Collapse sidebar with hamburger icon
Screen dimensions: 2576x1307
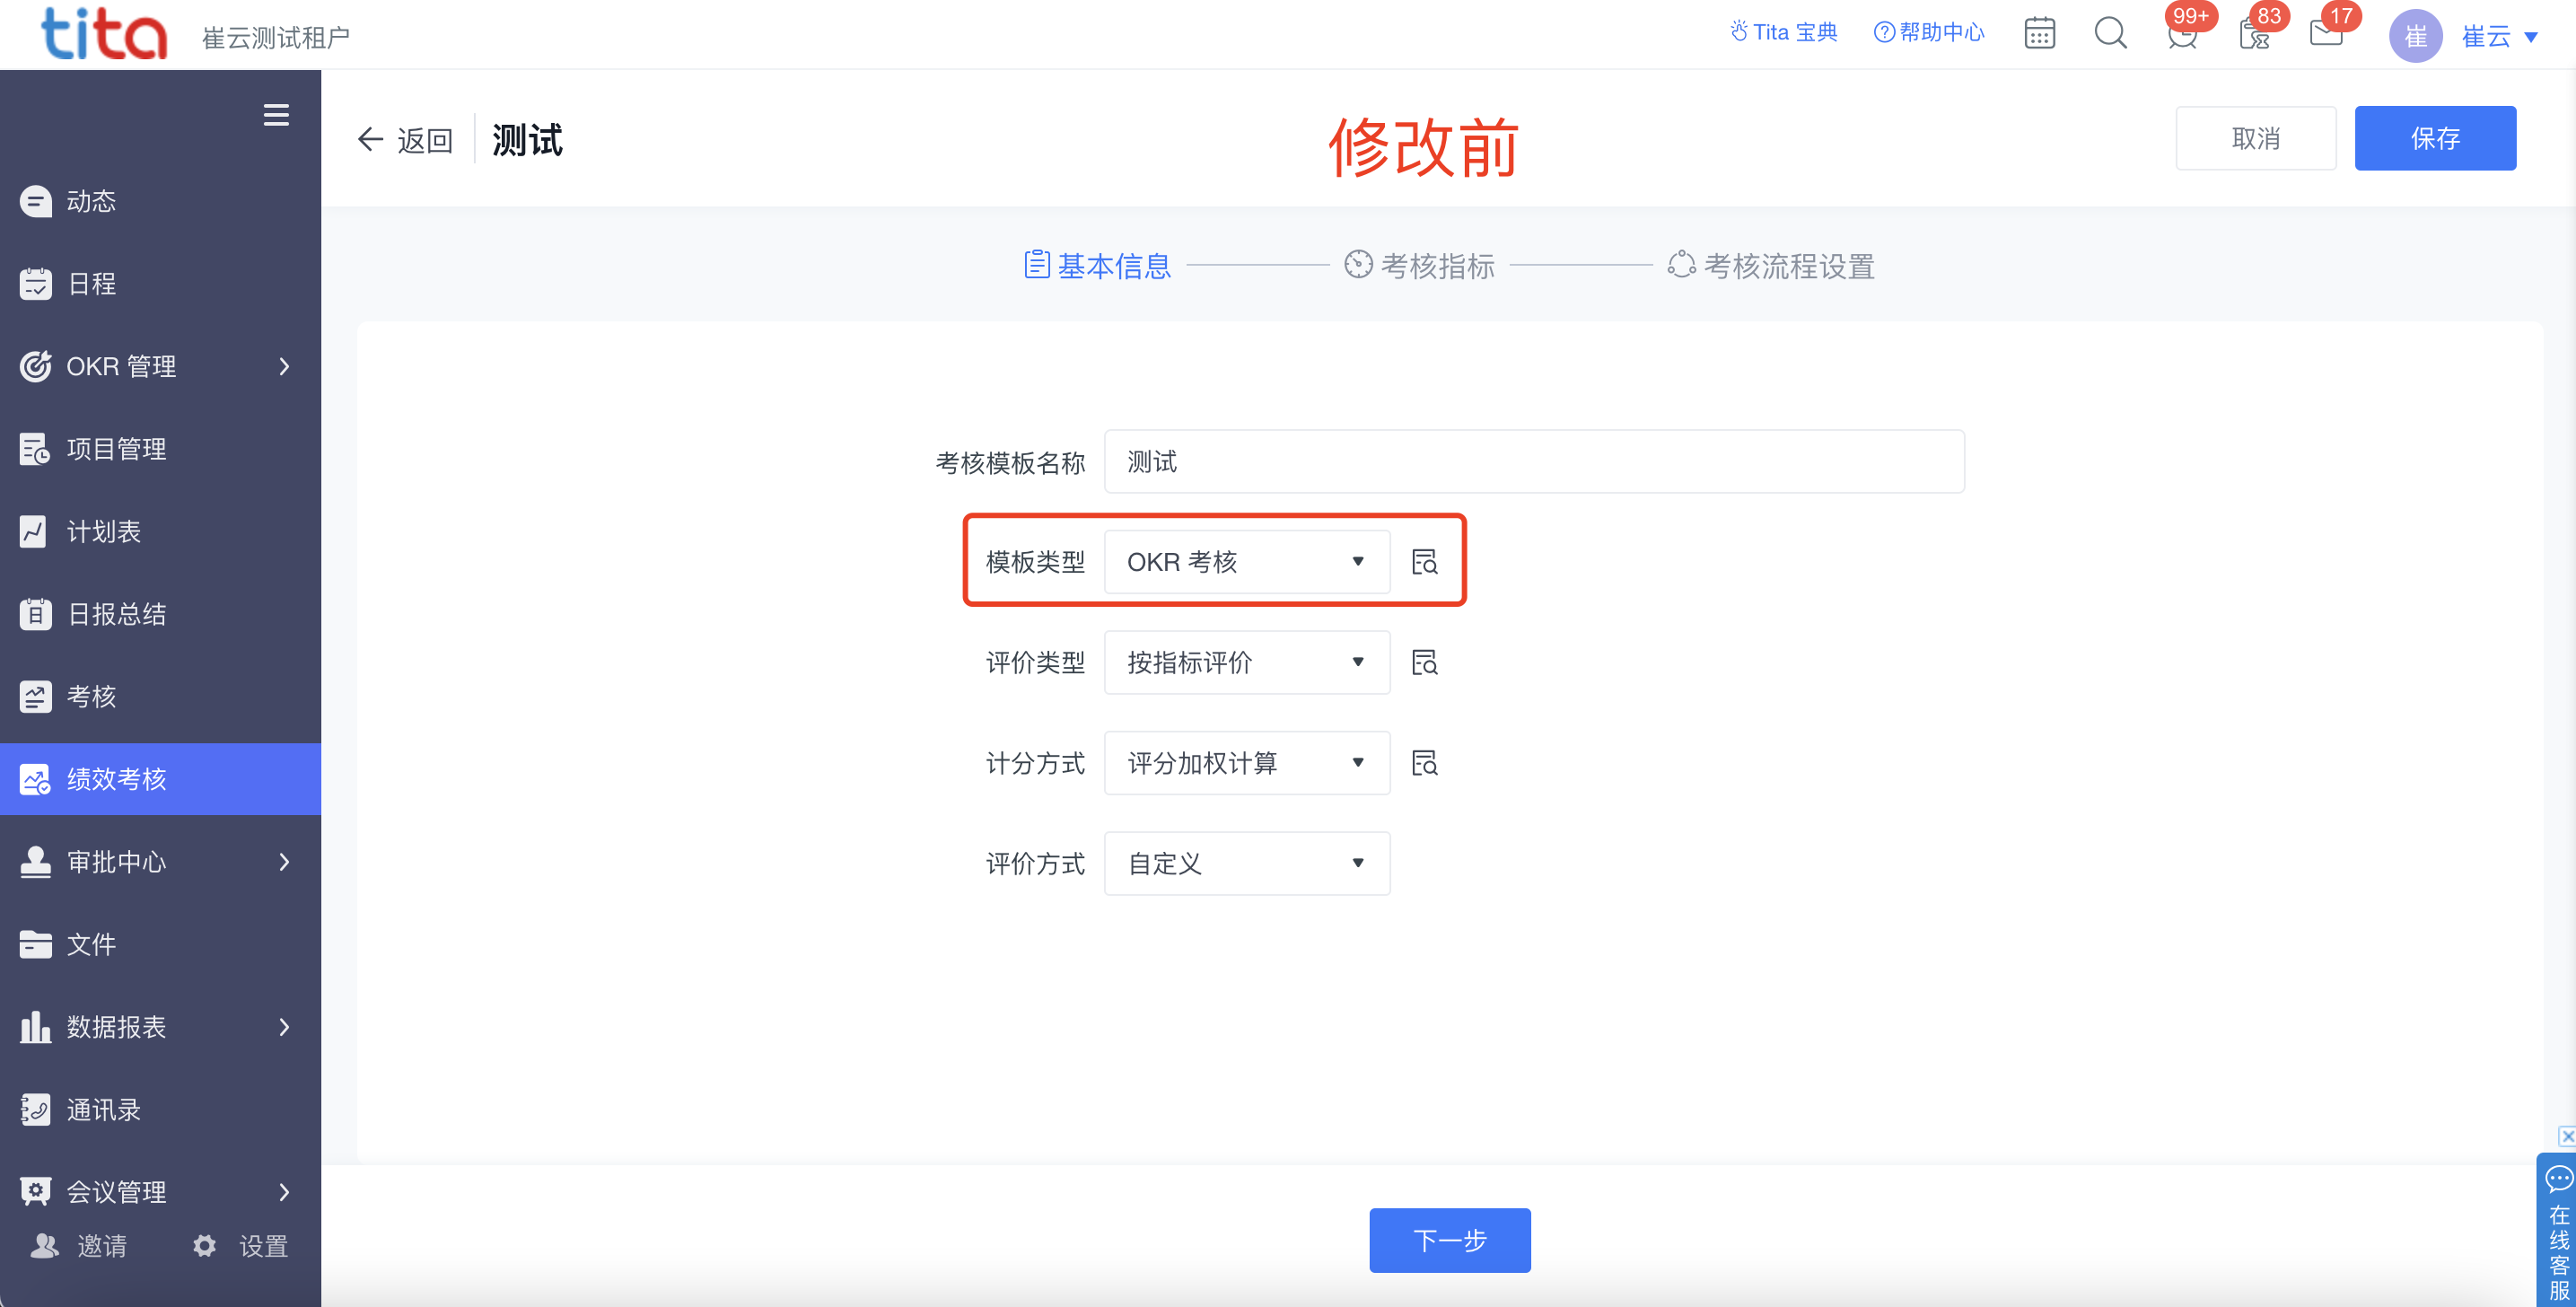276,115
